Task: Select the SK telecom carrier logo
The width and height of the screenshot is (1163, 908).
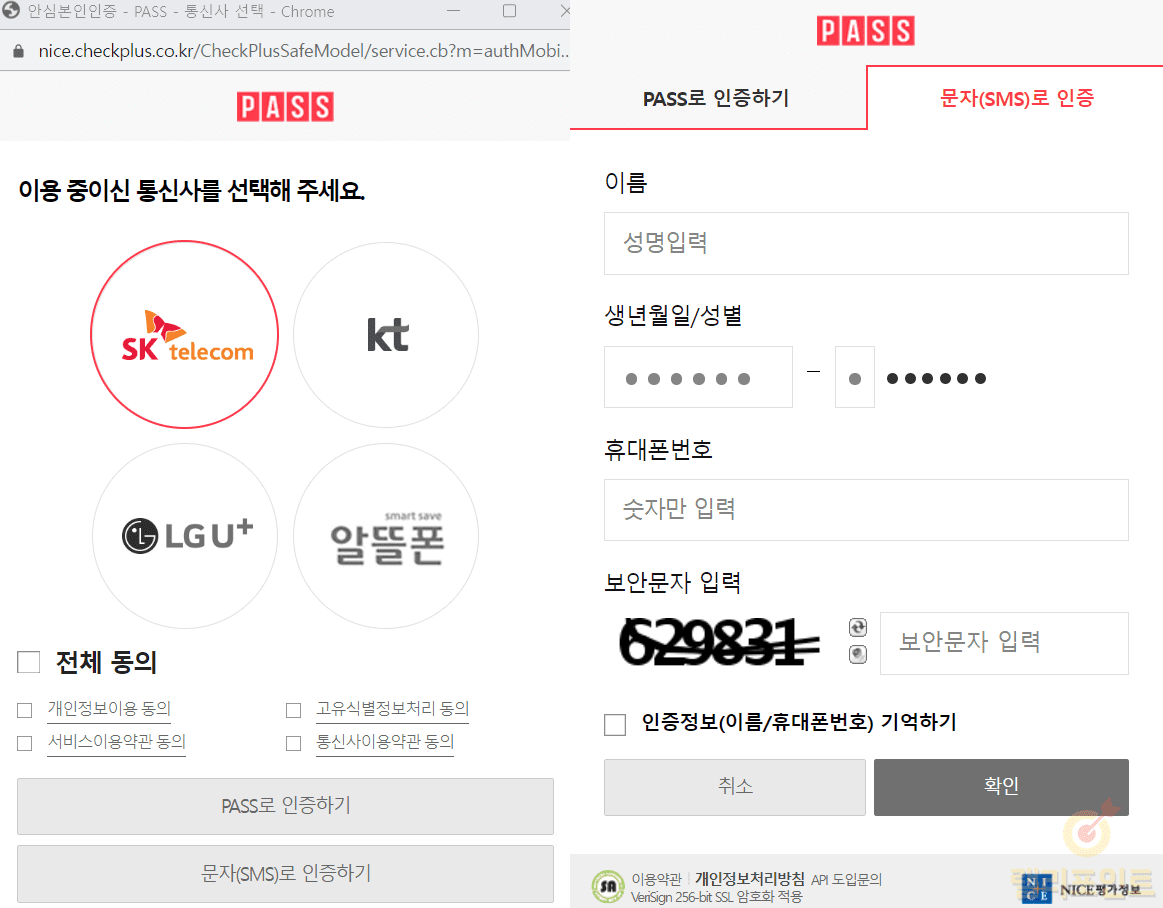Action: tap(185, 334)
